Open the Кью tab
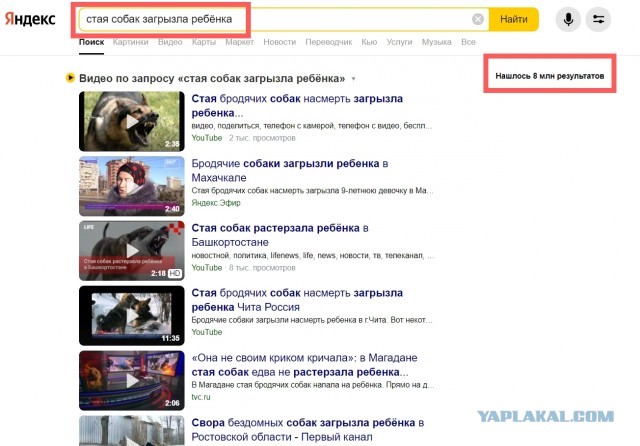This screenshot has width=640, height=446. click(369, 42)
